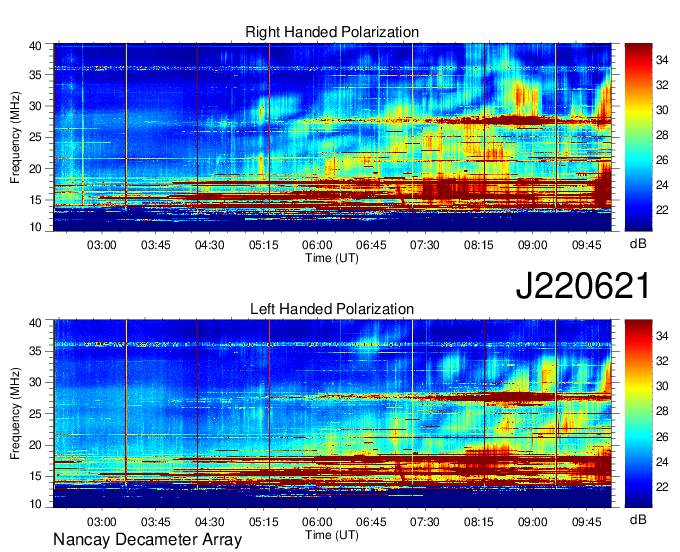Click "Time (UT)" label under Right Handed plot

point(332,258)
